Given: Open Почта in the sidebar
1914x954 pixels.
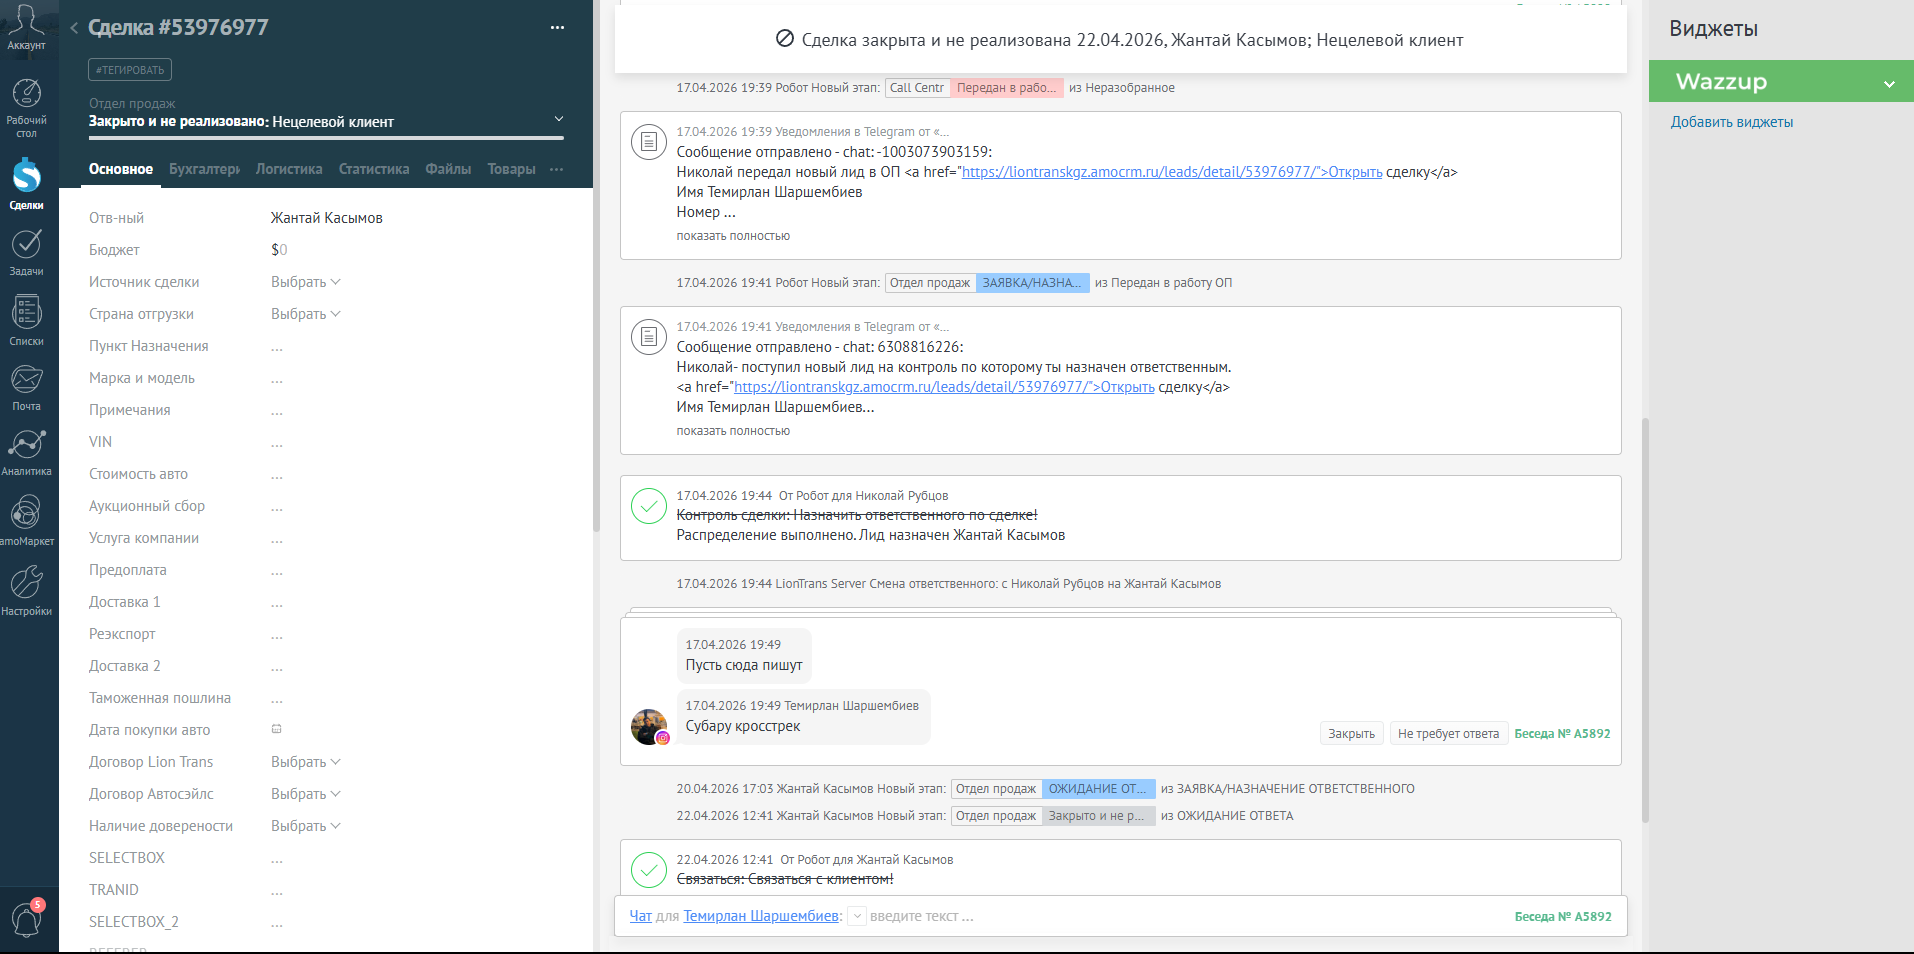Looking at the screenshot, I should tap(26, 388).
